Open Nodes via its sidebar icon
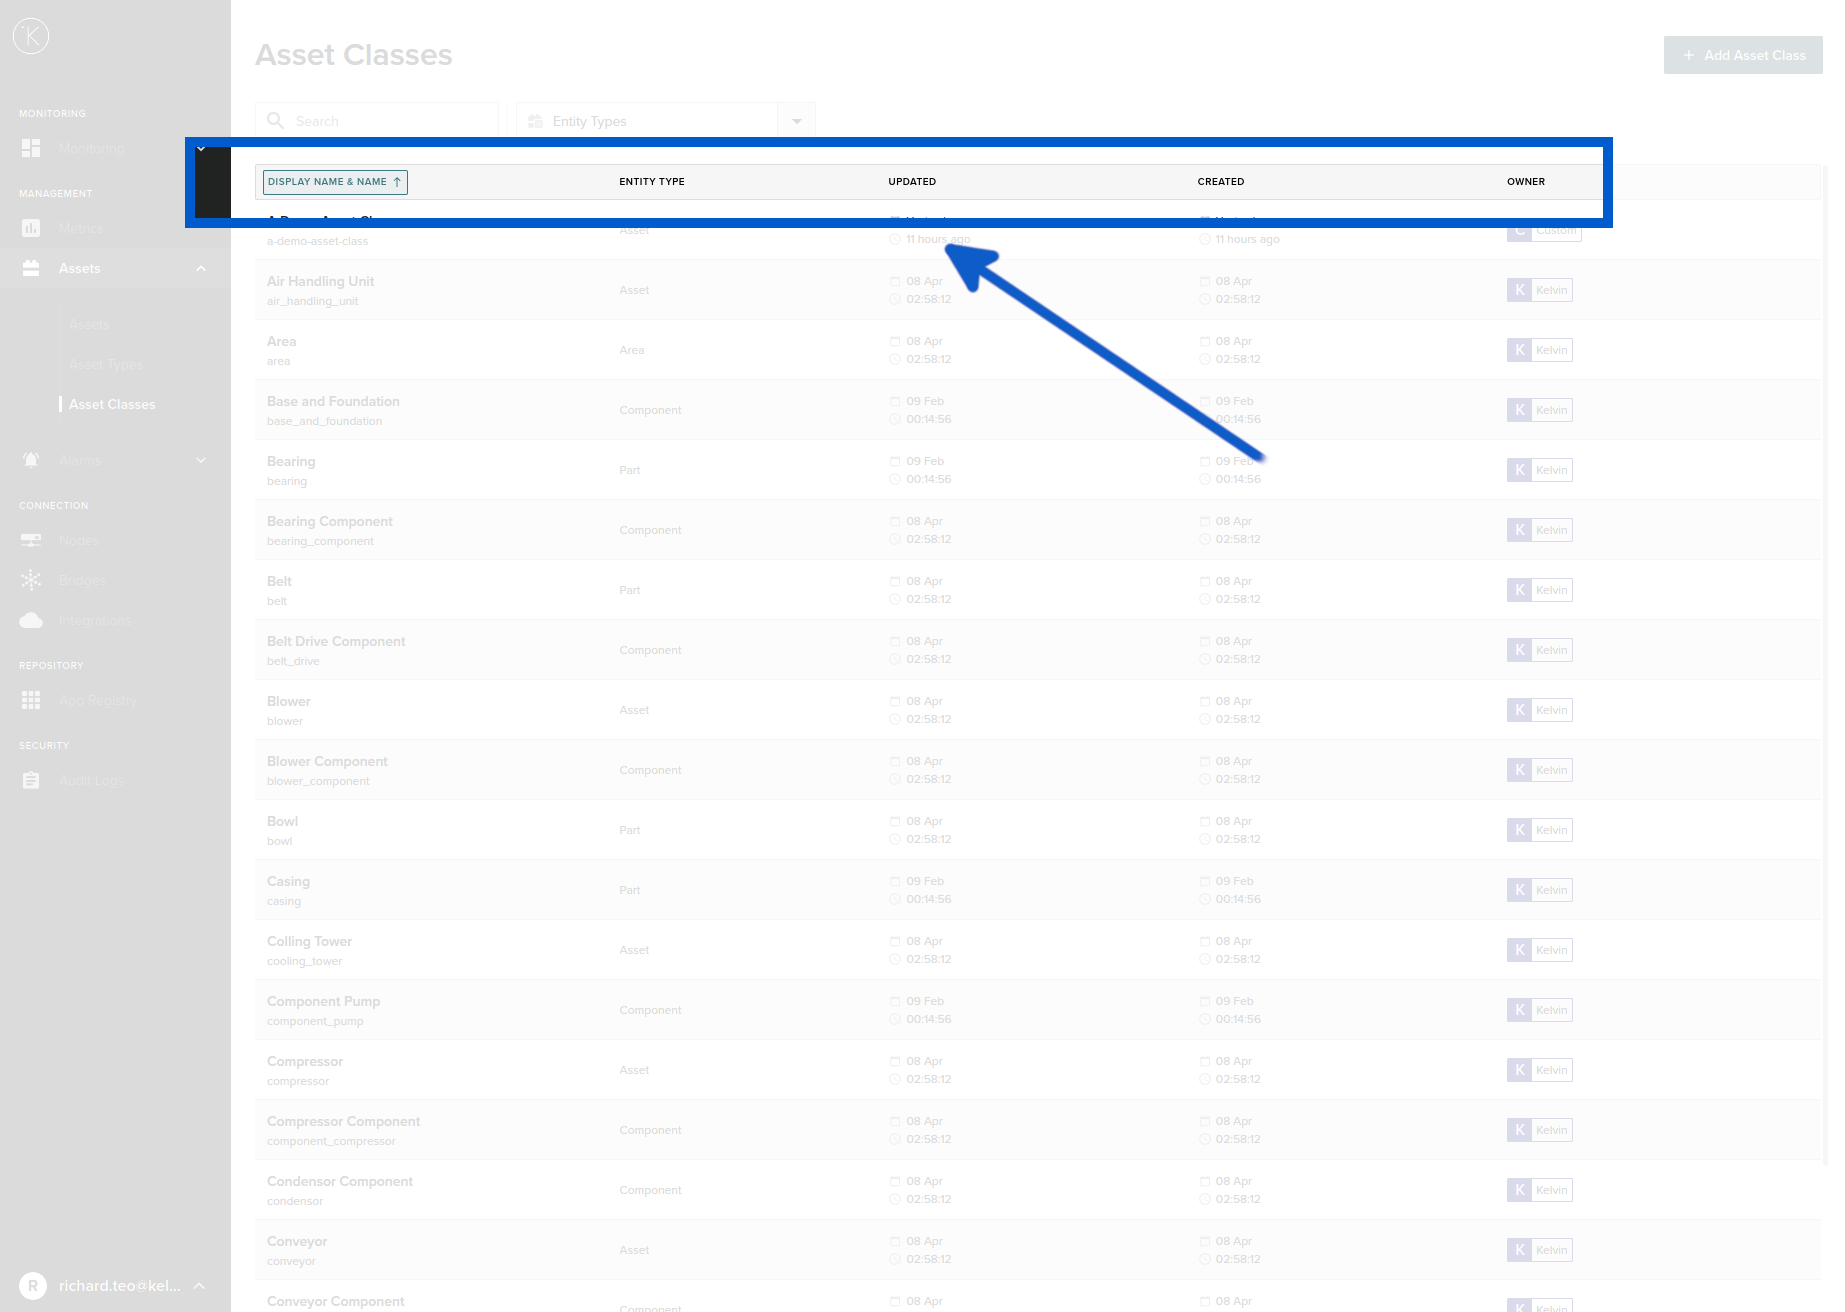This screenshot has width=1845, height=1312. [x=31, y=540]
